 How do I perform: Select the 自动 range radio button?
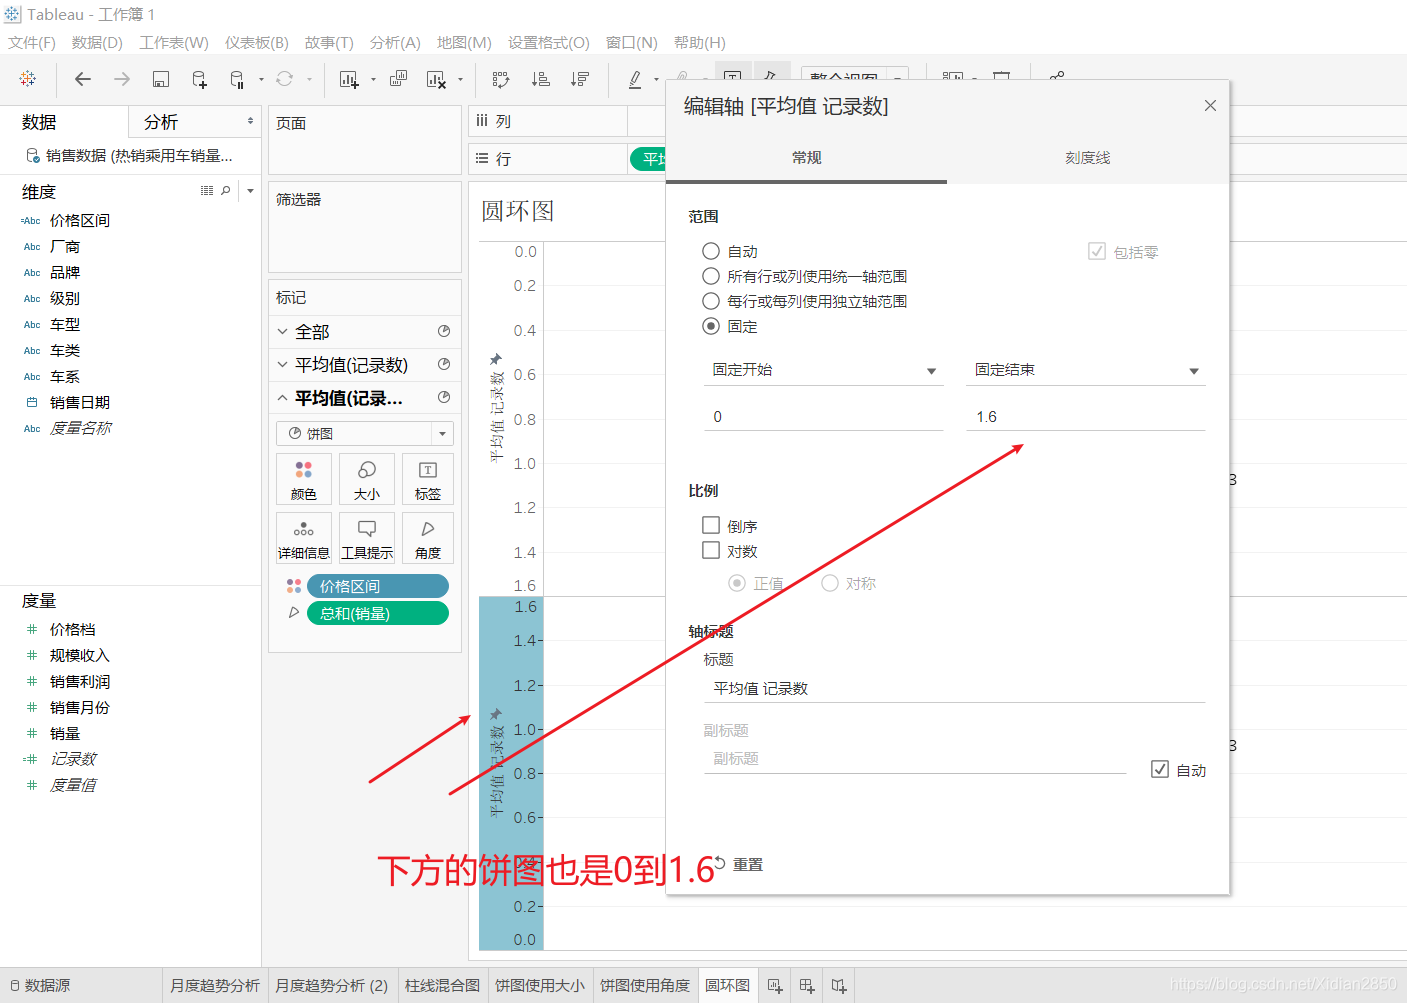711,251
